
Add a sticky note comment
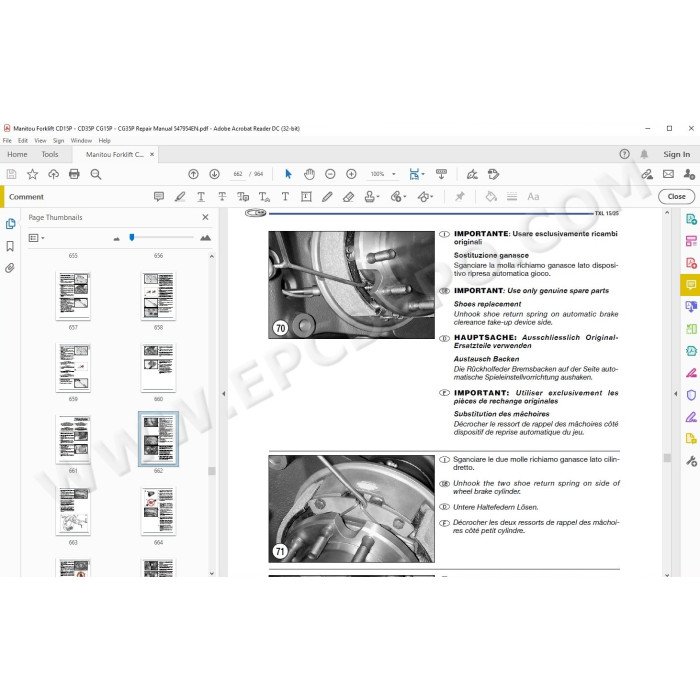159,196
